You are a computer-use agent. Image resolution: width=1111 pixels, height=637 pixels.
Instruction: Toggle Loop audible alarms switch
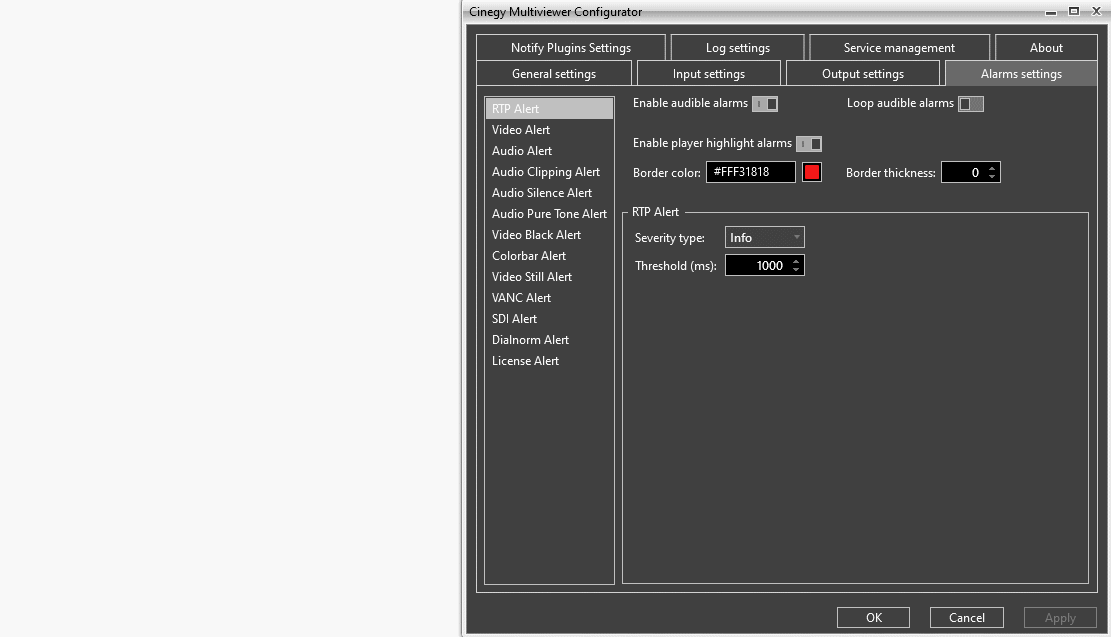click(x=971, y=103)
